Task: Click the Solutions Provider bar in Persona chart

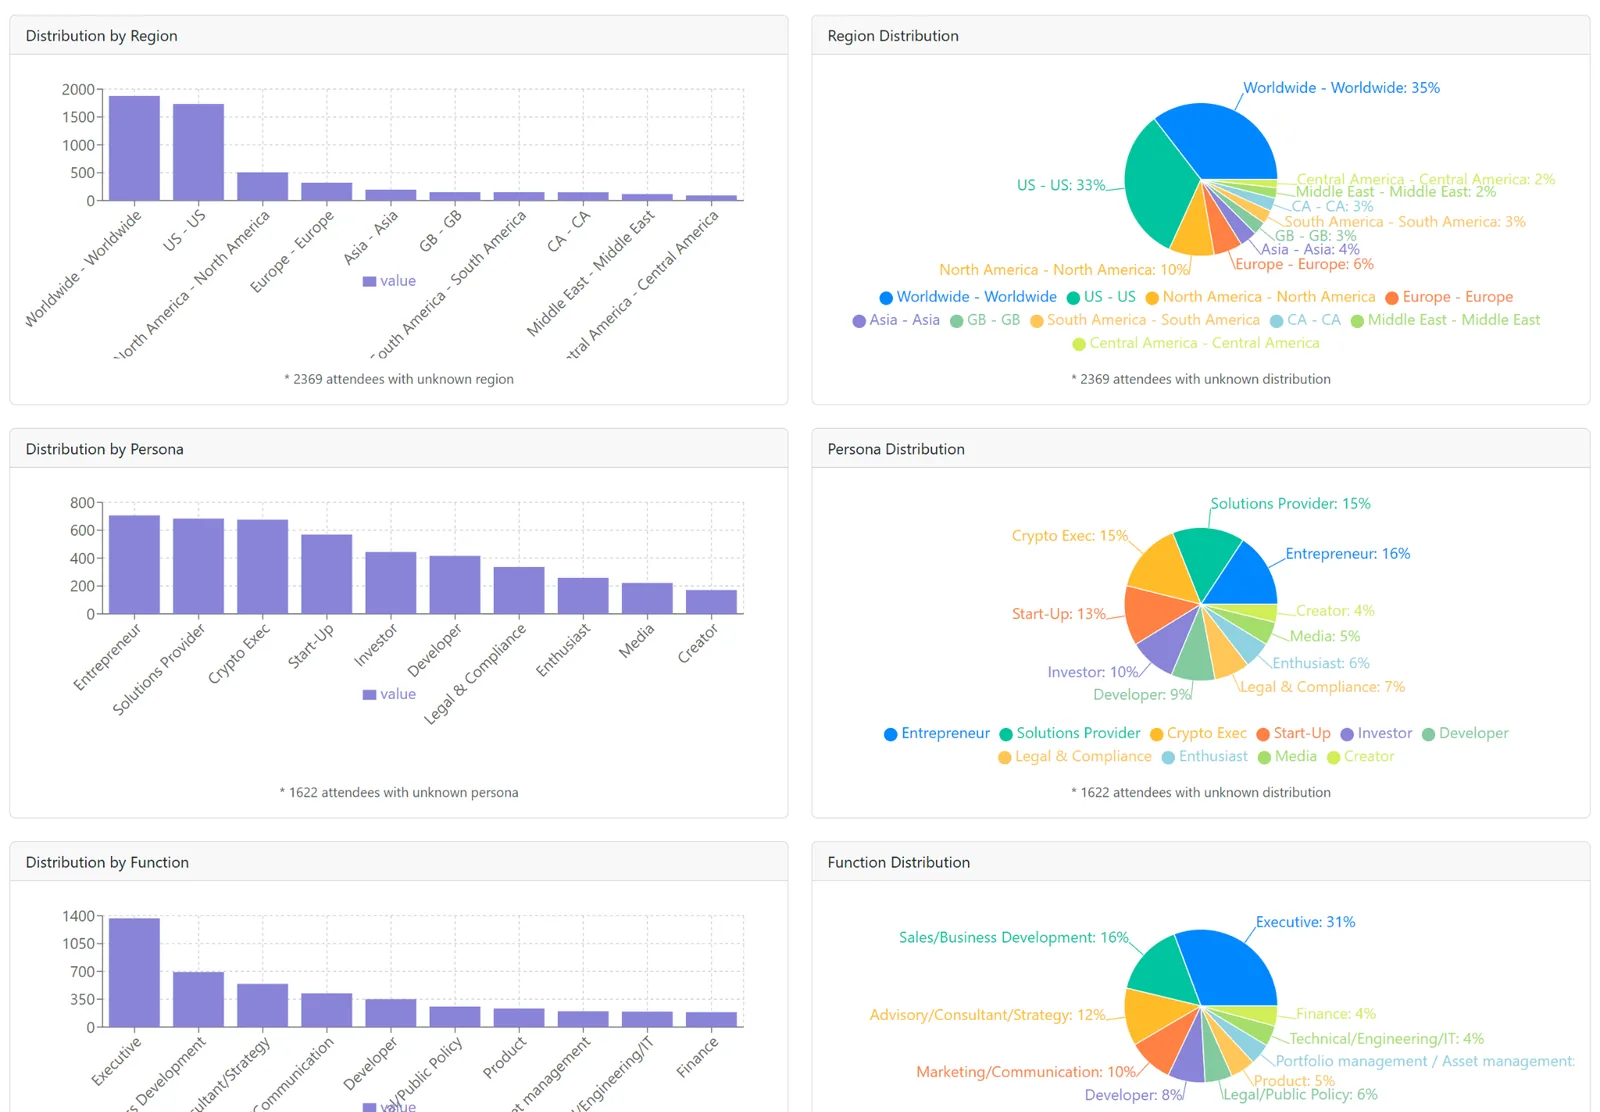Action: 198,566
